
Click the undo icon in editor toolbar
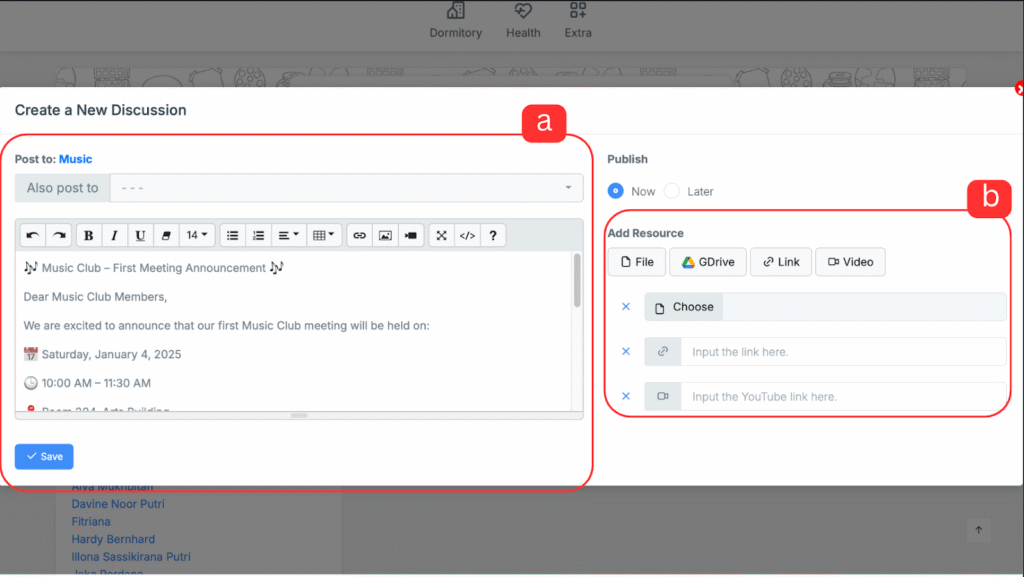[33, 236]
